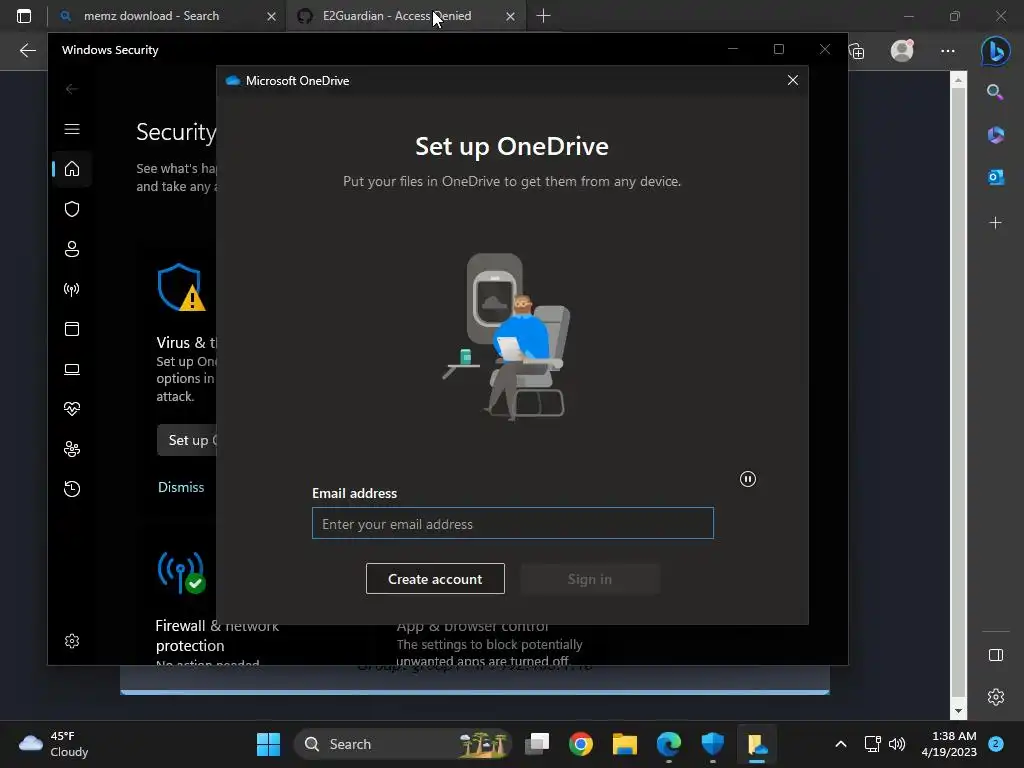Screen dimensions: 1024x768
Task: Switch to E2Guardian - Access Denied tab
Action: (397, 16)
